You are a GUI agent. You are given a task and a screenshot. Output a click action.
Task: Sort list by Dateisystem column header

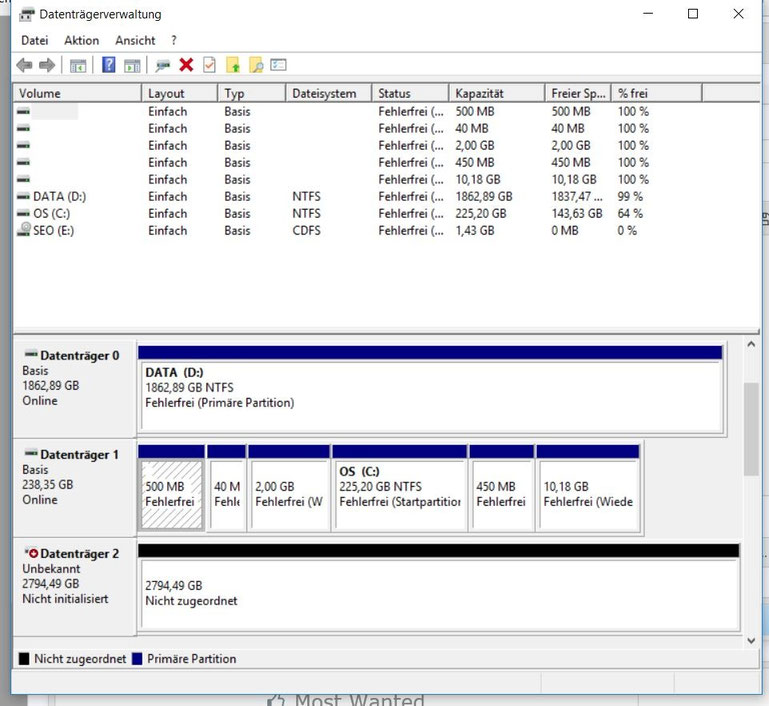point(324,93)
